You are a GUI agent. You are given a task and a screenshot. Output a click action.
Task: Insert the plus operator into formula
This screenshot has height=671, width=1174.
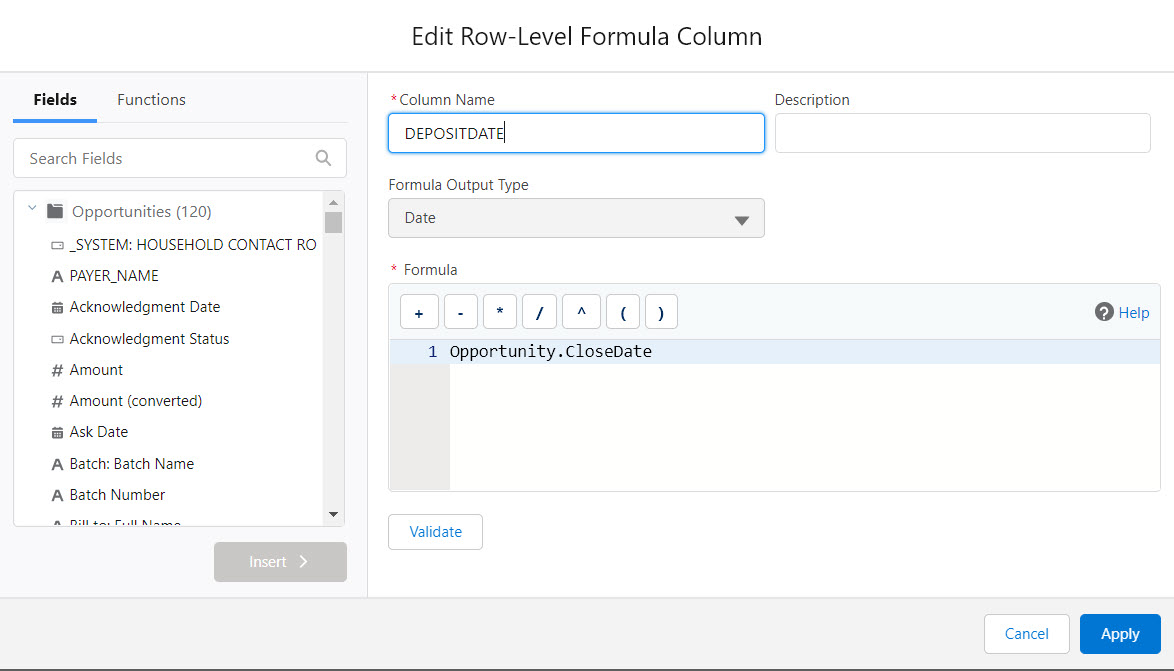[419, 312]
